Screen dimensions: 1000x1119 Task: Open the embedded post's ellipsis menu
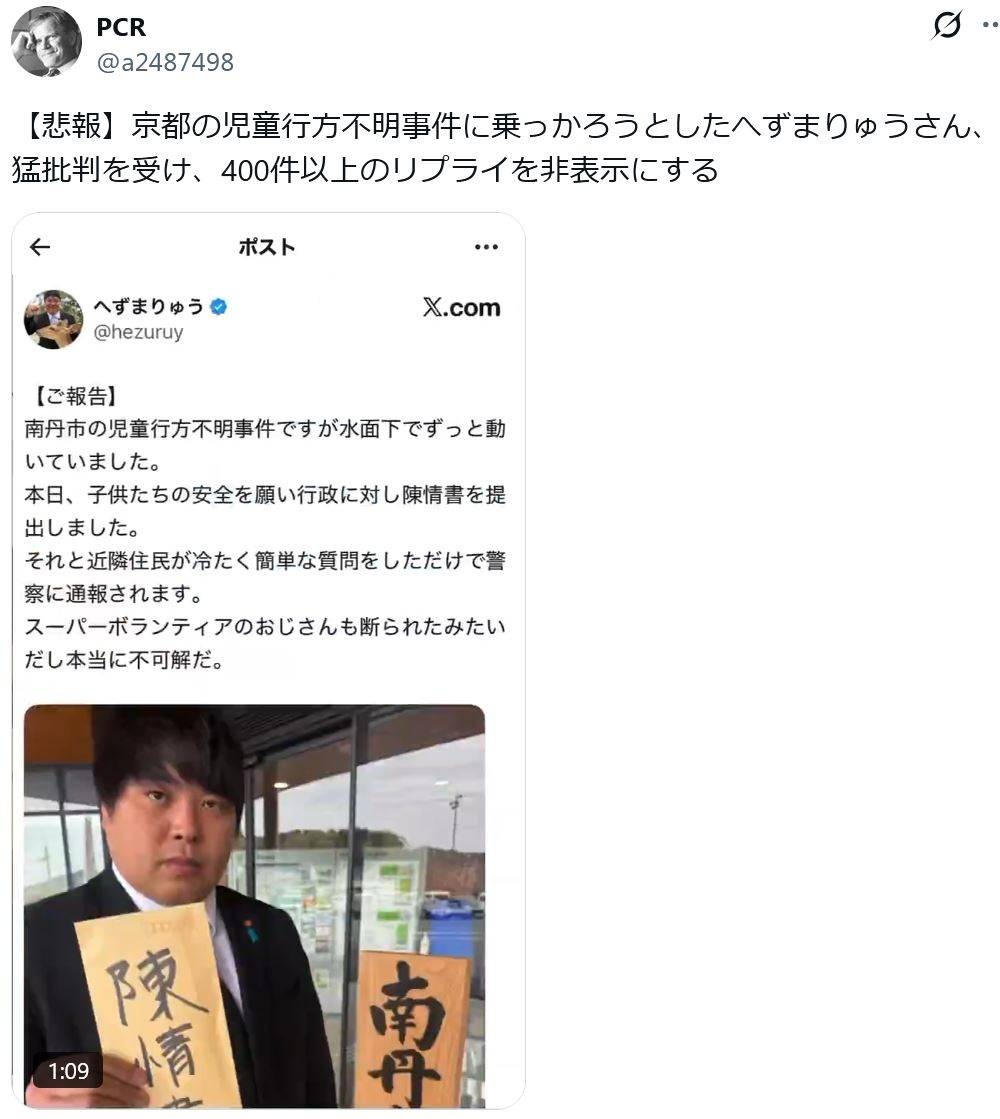486,247
